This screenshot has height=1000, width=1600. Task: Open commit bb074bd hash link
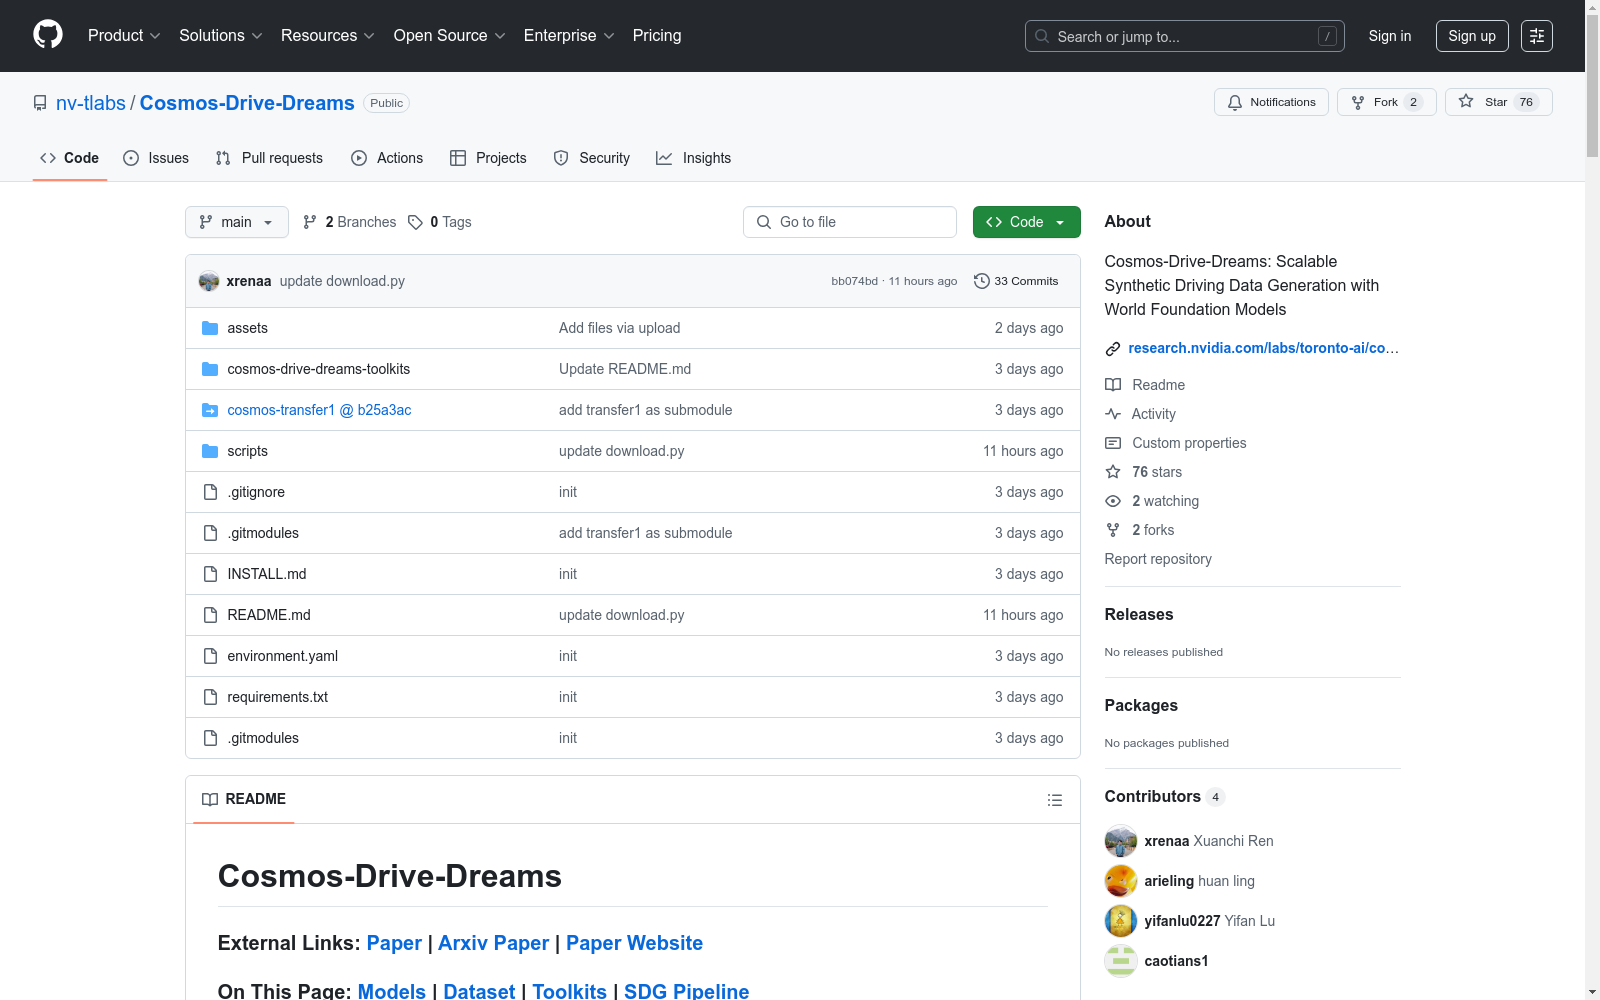coord(854,281)
